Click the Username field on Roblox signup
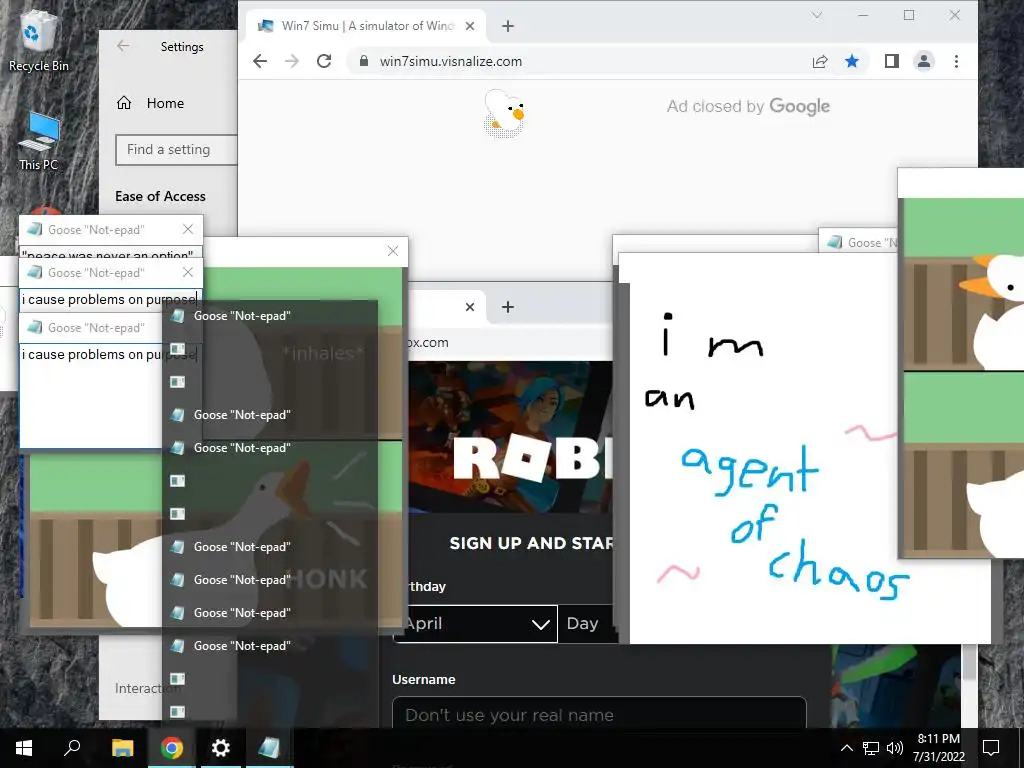 (599, 713)
